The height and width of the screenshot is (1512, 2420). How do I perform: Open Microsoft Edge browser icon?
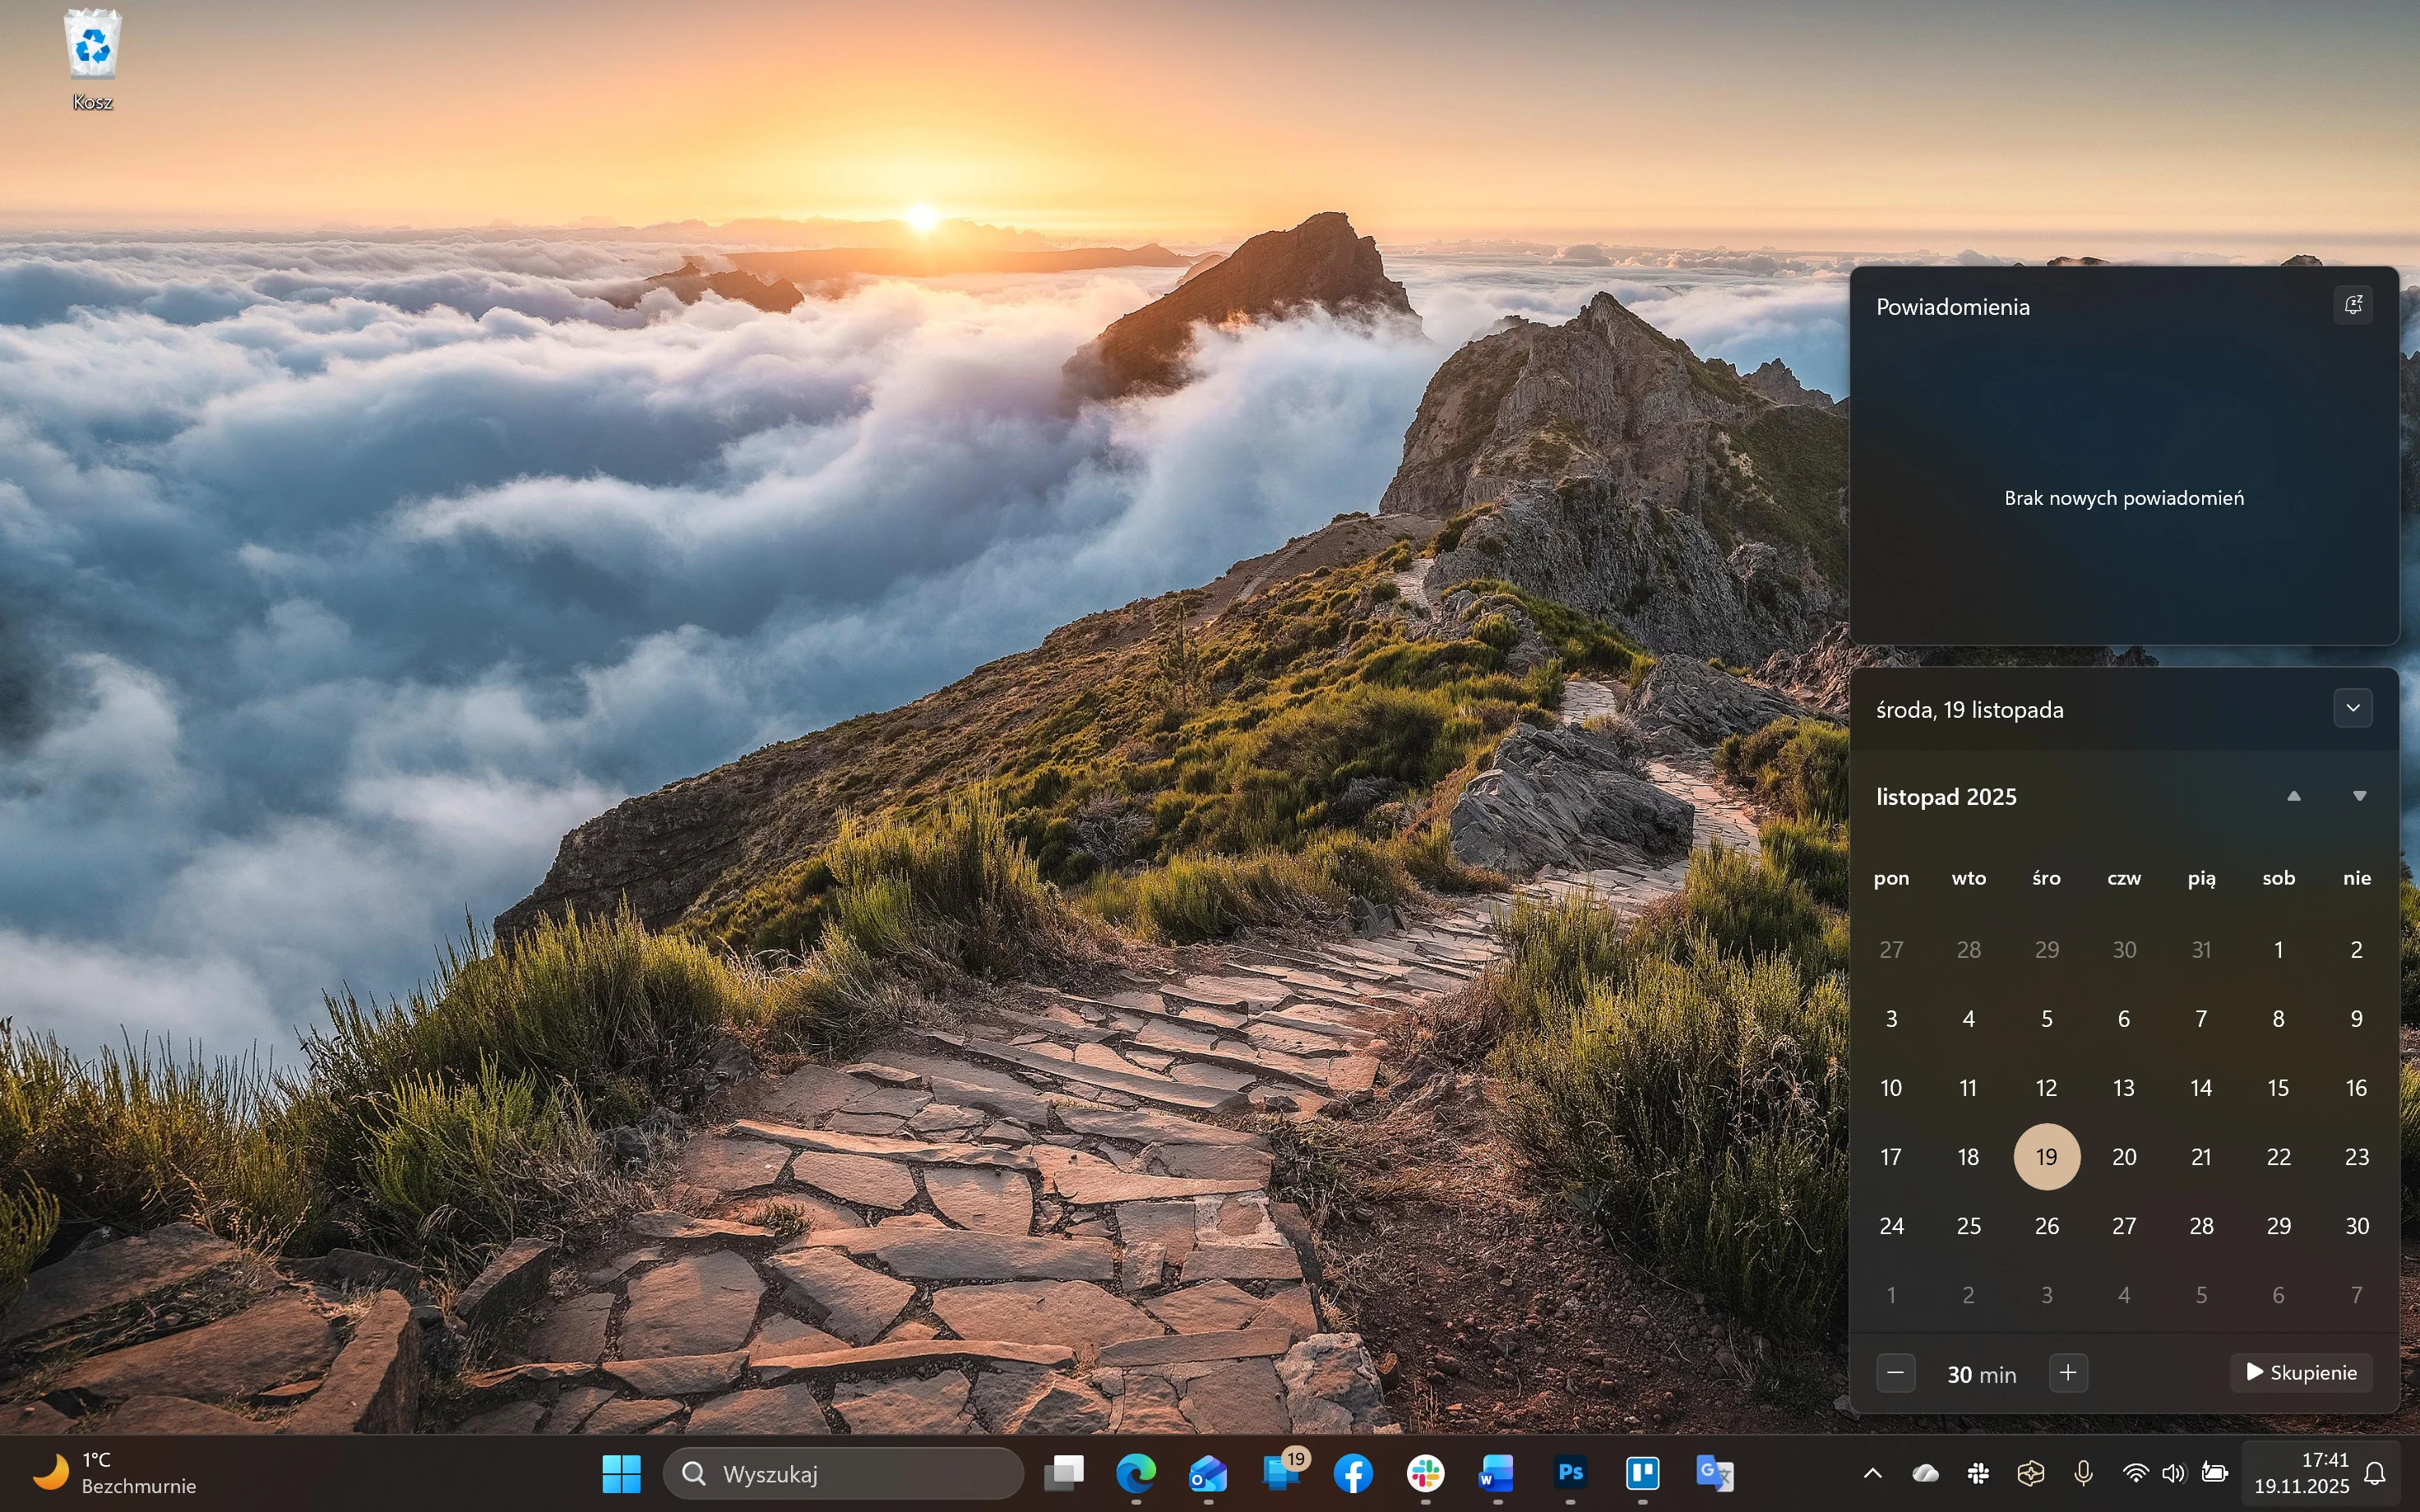click(1136, 1472)
